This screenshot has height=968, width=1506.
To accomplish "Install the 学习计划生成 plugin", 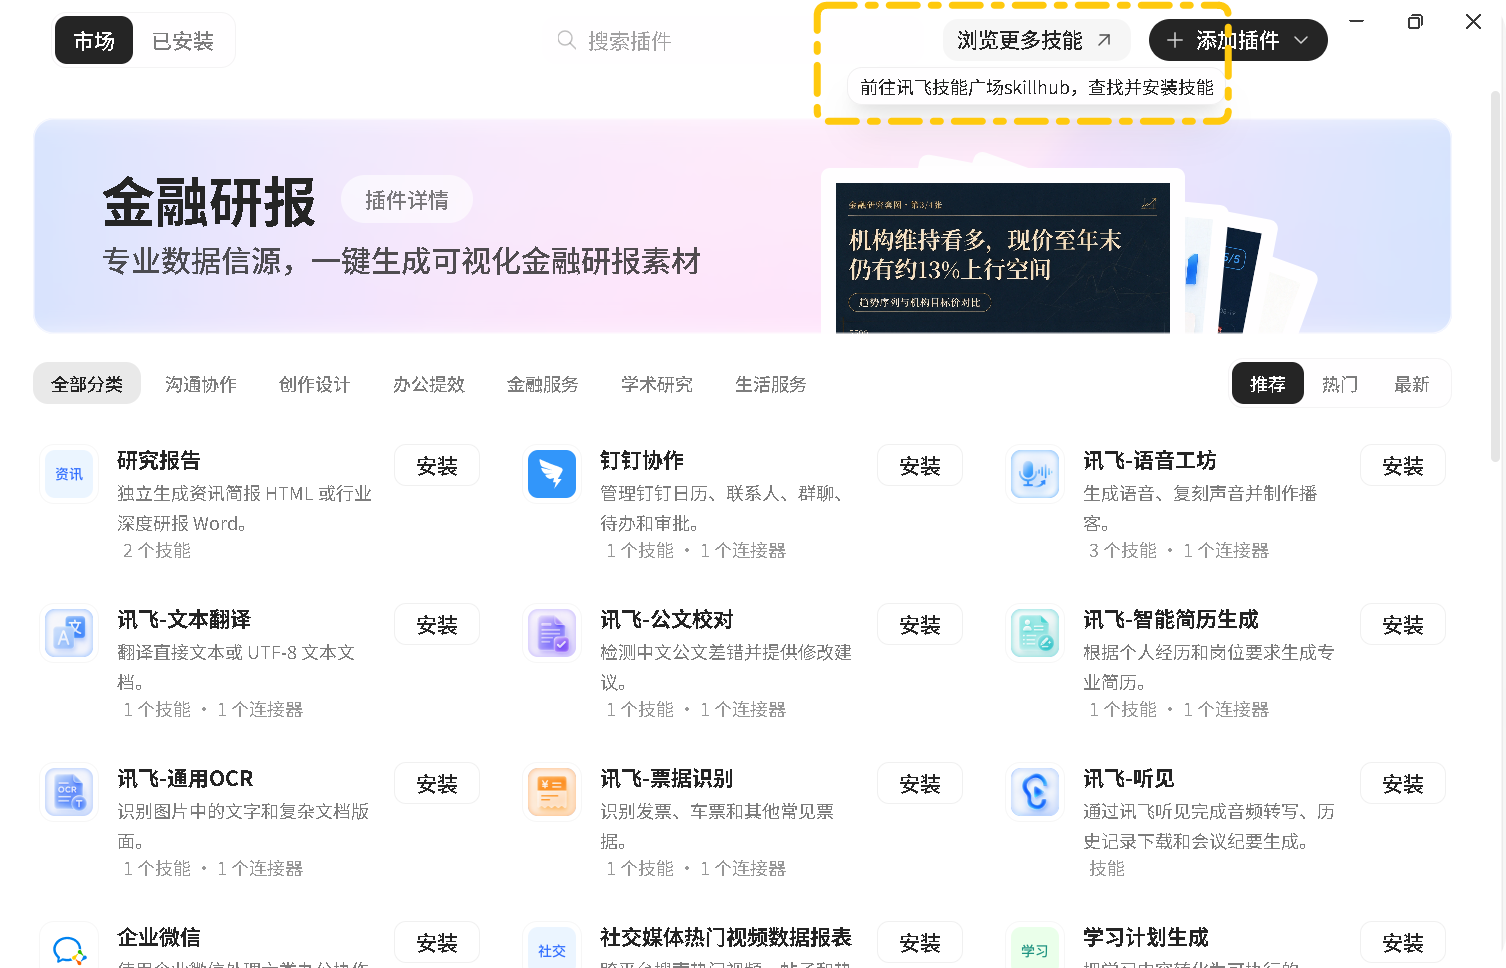I will click(x=1403, y=943).
